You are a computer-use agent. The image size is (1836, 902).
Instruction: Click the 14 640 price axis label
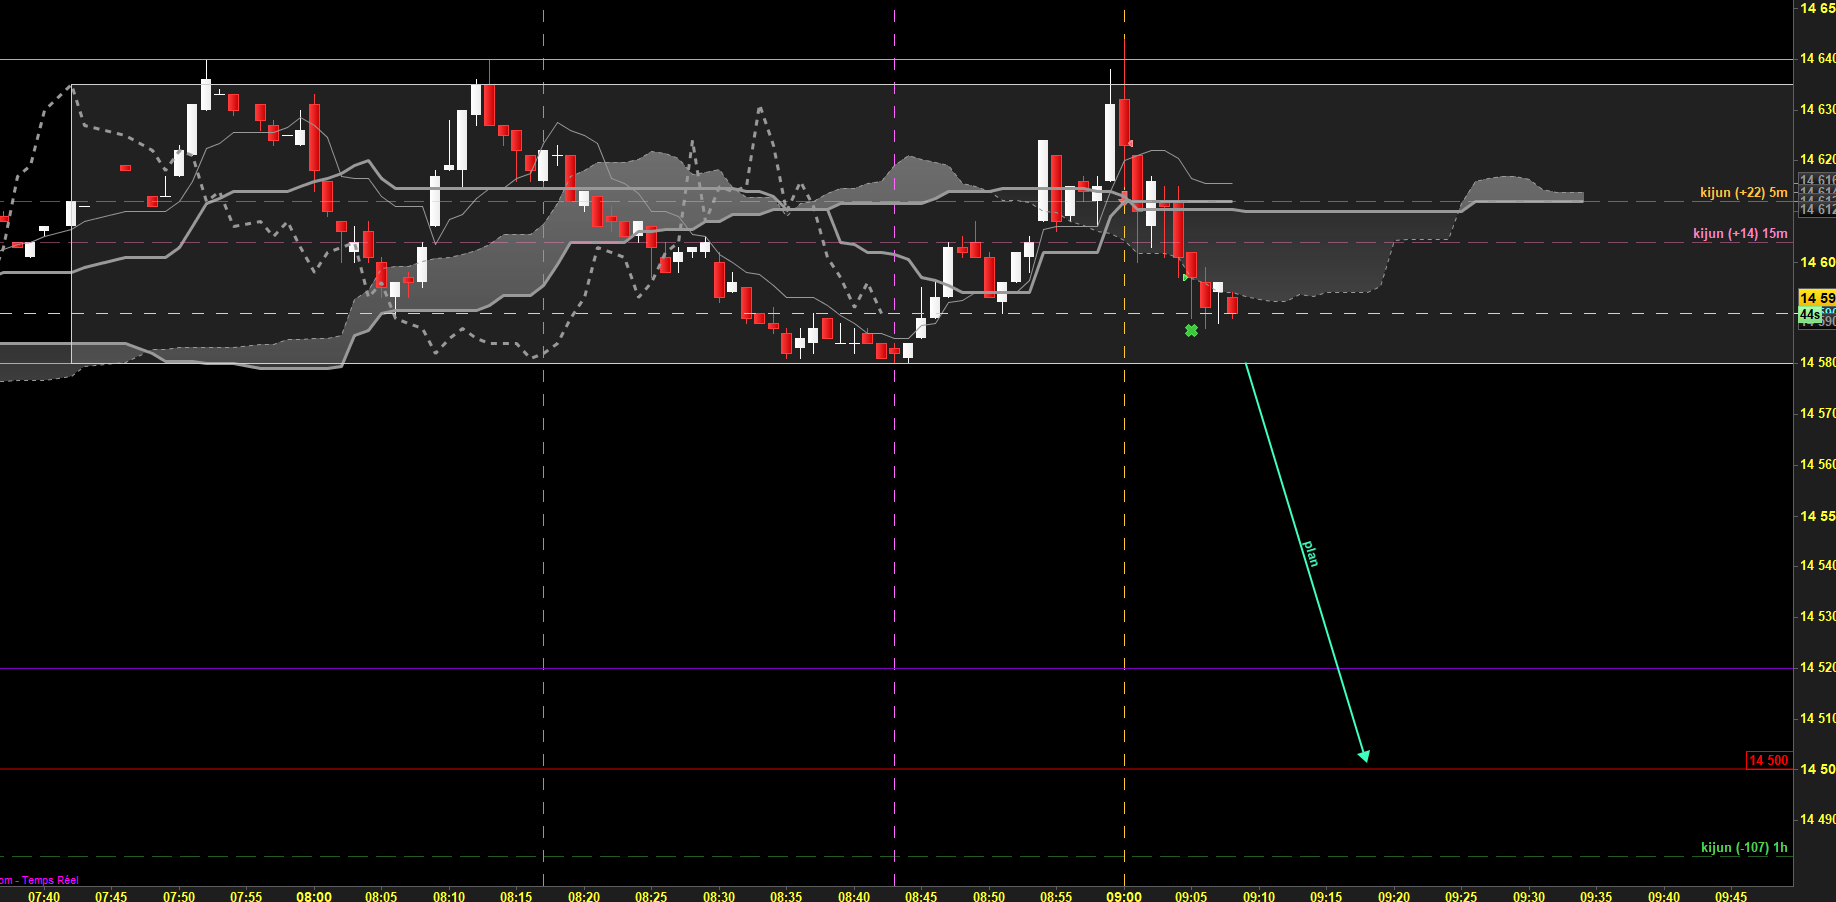coord(1818,58)
